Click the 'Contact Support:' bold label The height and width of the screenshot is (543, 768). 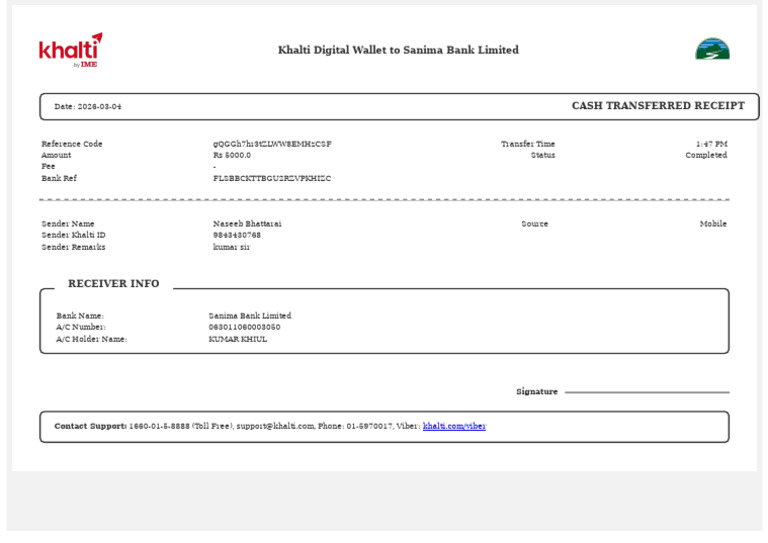click(x=91, y=426)
